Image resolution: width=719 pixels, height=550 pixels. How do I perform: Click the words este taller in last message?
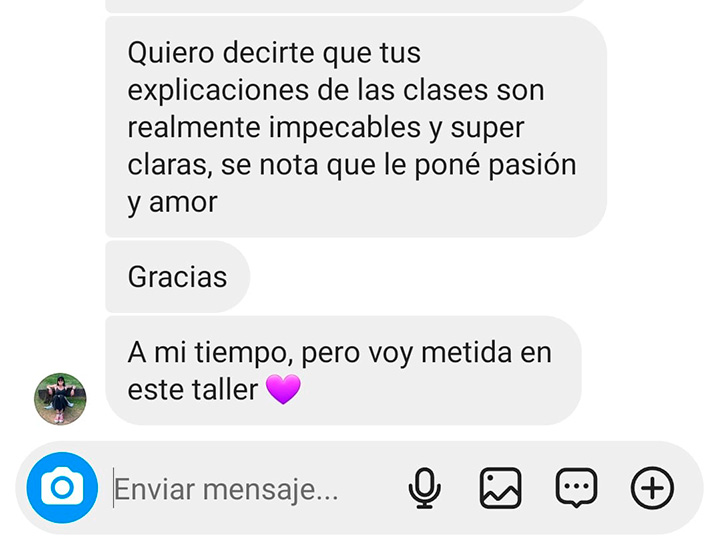point(193,390)
